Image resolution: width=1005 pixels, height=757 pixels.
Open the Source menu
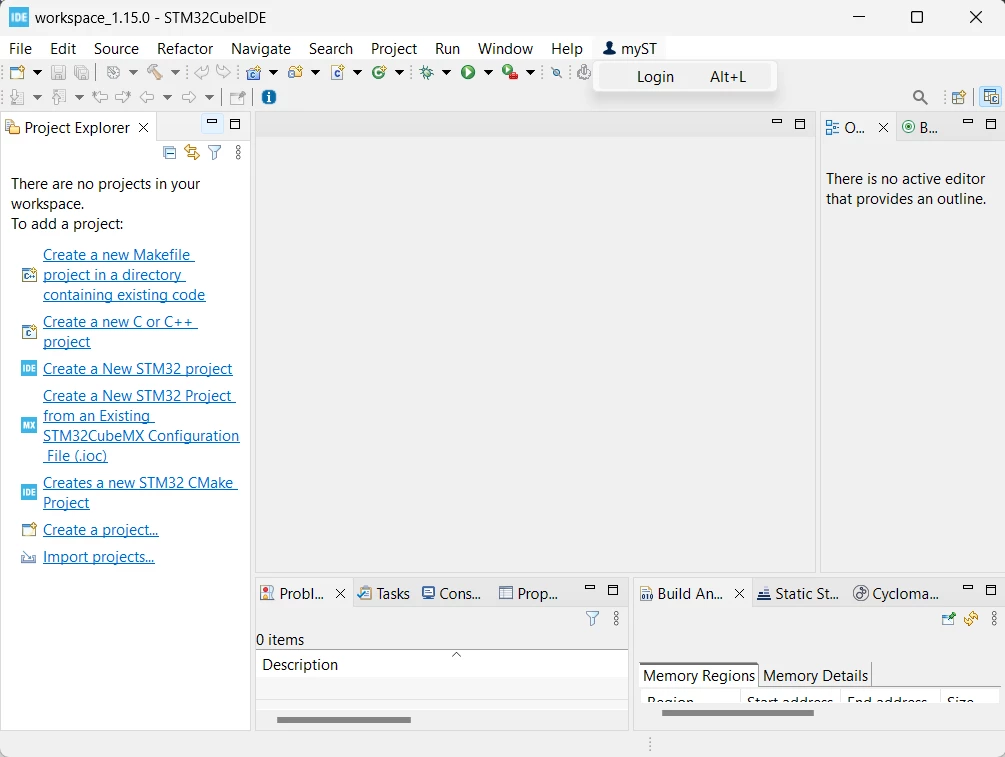116,49
